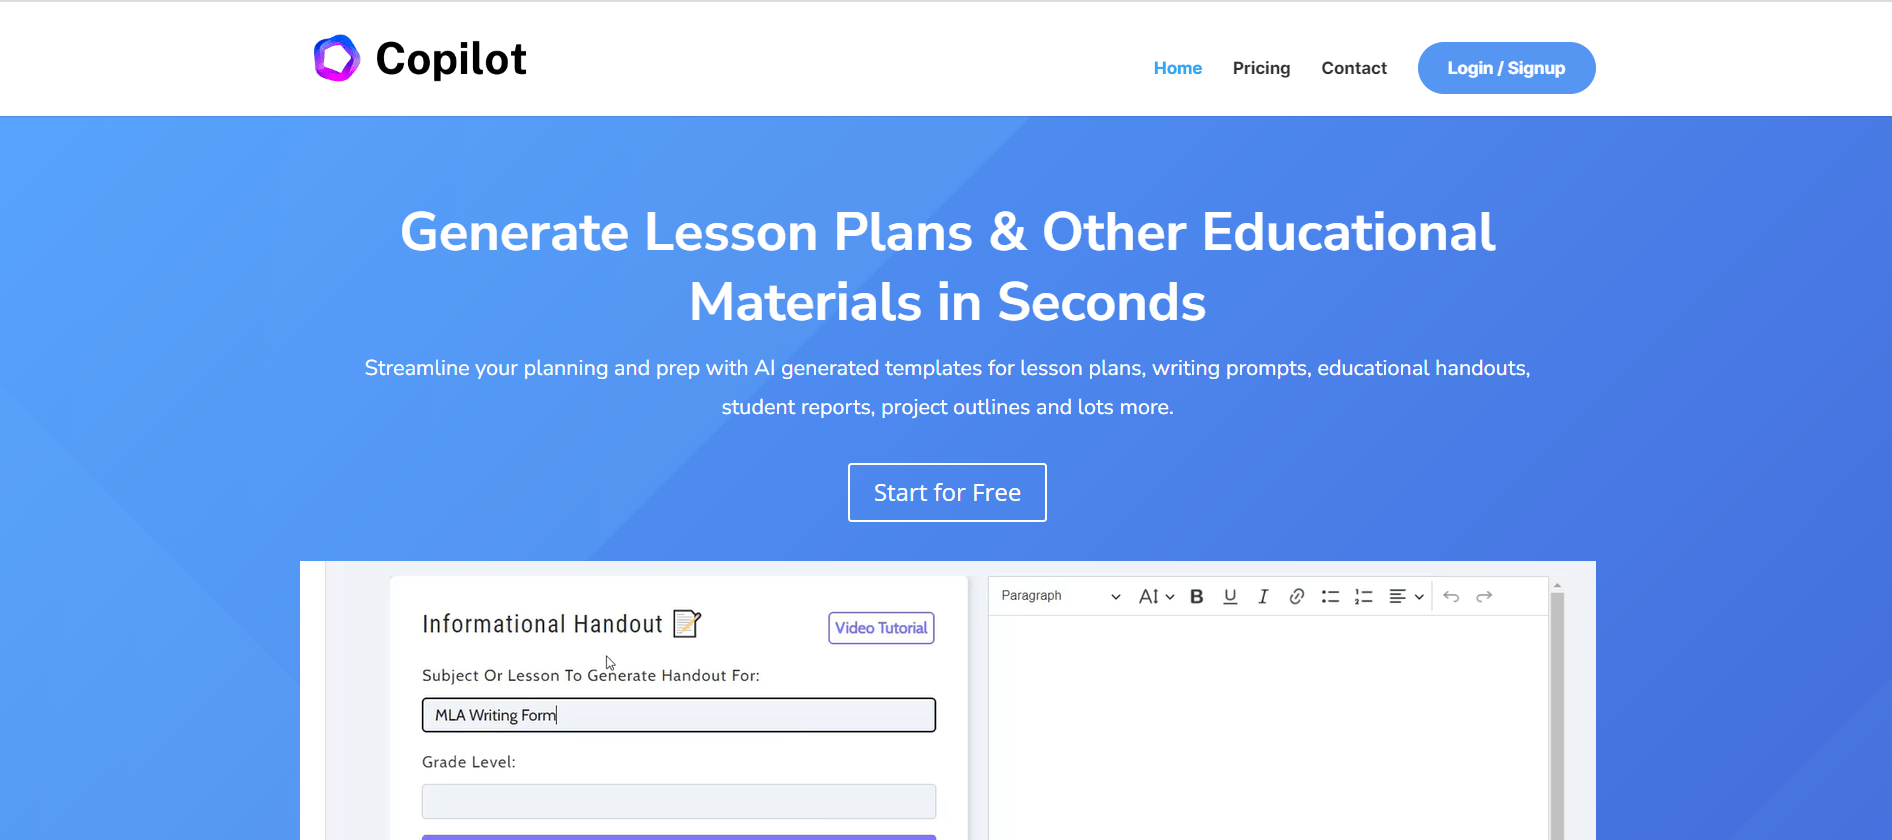1892x840 pixels.
Task: Insert a link via the chain icon
Action: [1296, 596]
